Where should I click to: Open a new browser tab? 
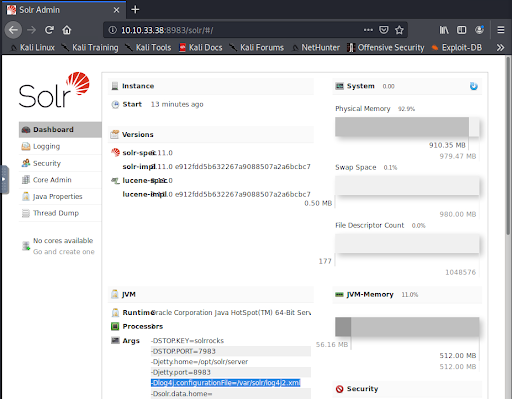click(x=135, y=10)
